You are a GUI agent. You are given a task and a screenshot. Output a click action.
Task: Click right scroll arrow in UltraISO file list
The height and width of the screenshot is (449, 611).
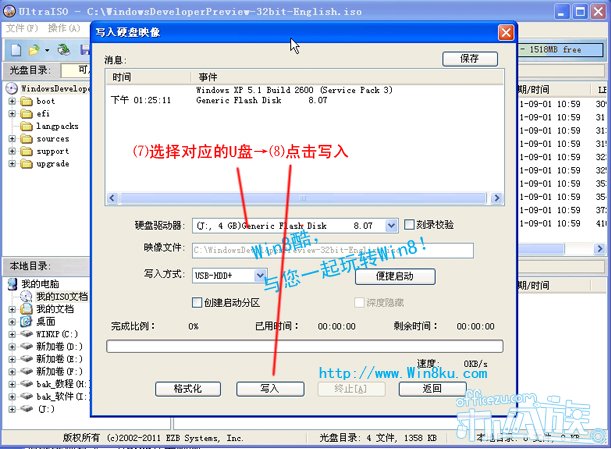pos(599,248)
